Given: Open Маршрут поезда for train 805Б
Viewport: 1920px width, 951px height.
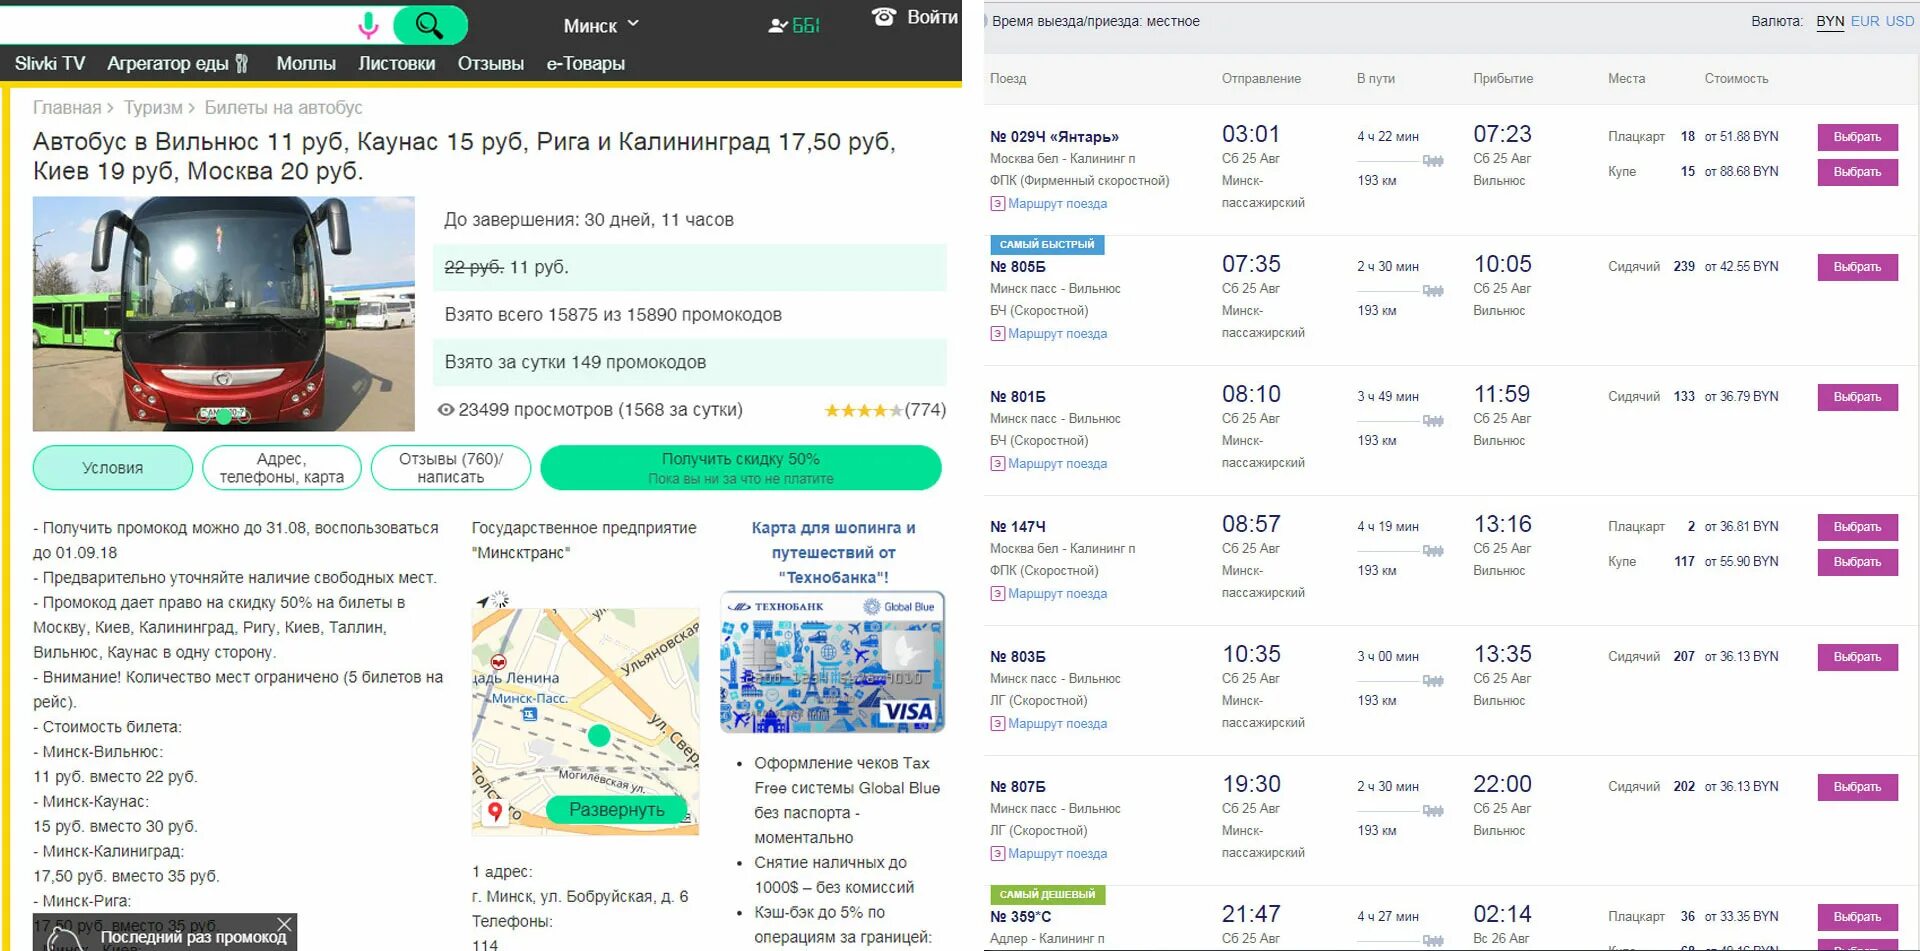Looking at the screenshot, I should tap(1057, 333).
